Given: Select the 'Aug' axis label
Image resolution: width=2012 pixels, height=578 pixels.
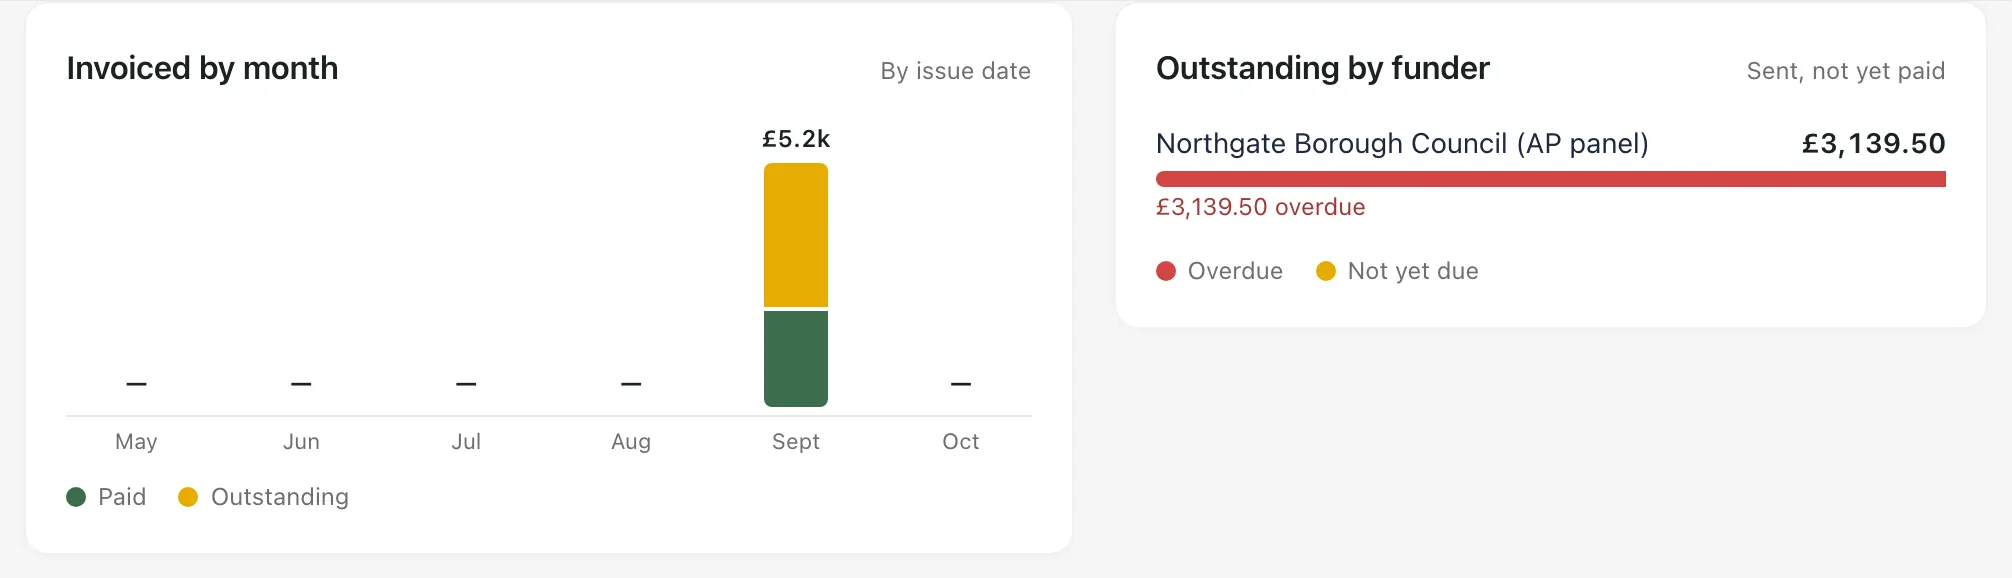Looking at the screenshot, I should (x=631, y=442).
